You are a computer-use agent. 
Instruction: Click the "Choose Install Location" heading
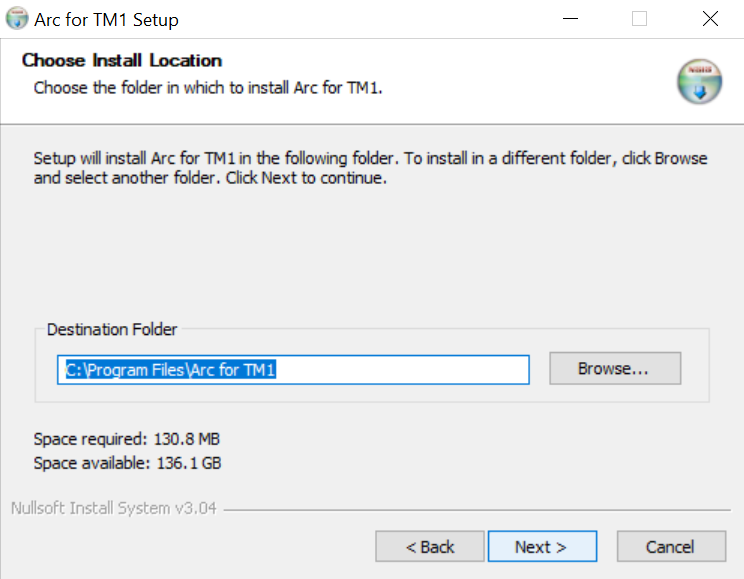pyautogui.click(x=122, y=60)
